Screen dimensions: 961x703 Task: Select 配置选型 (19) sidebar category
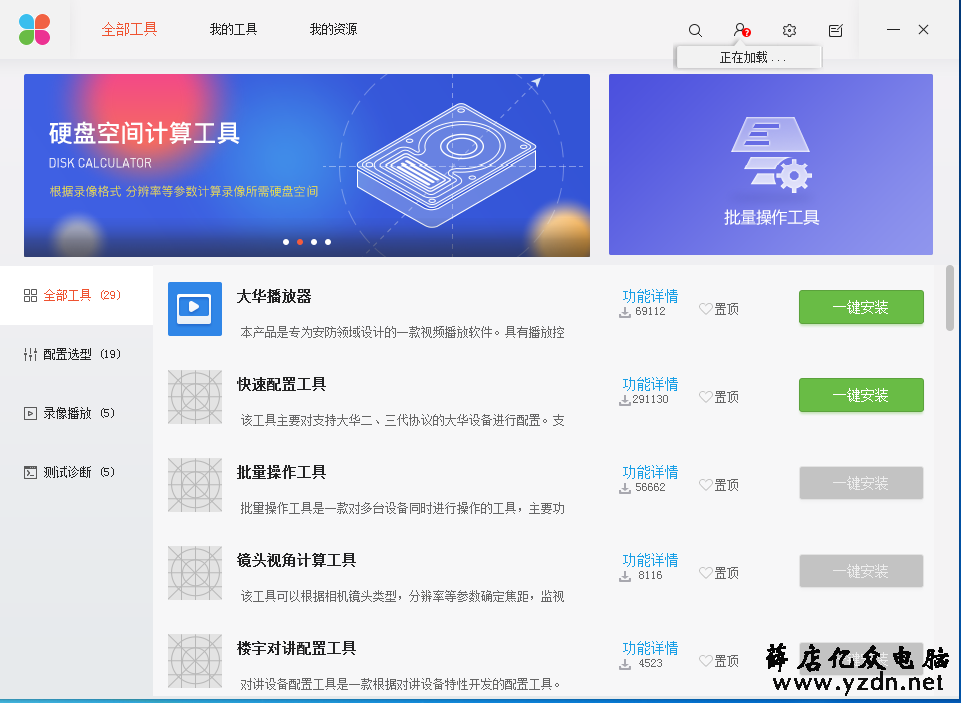tap(77, 354)
